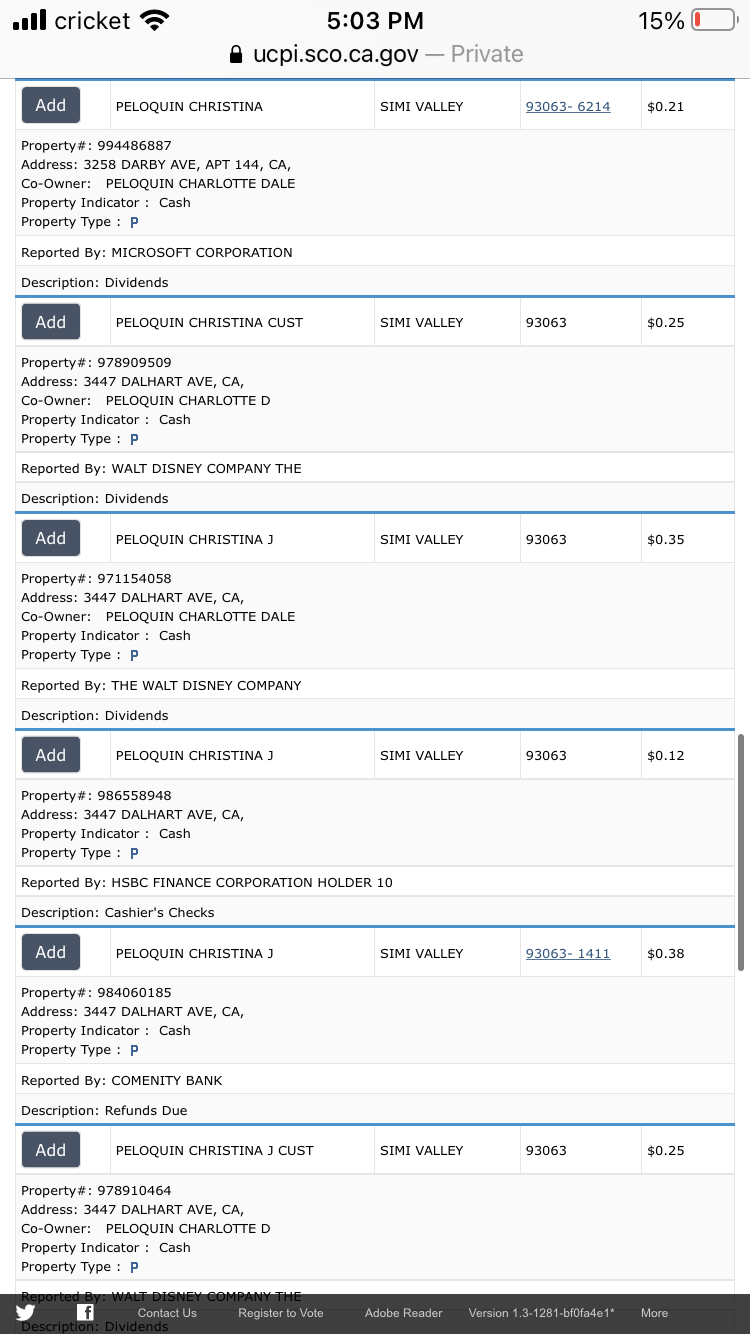Image resolution: width=750 pixels, height=1334 pixels.
Task: Click Property Type P for property 994486887
Action: 134,222
